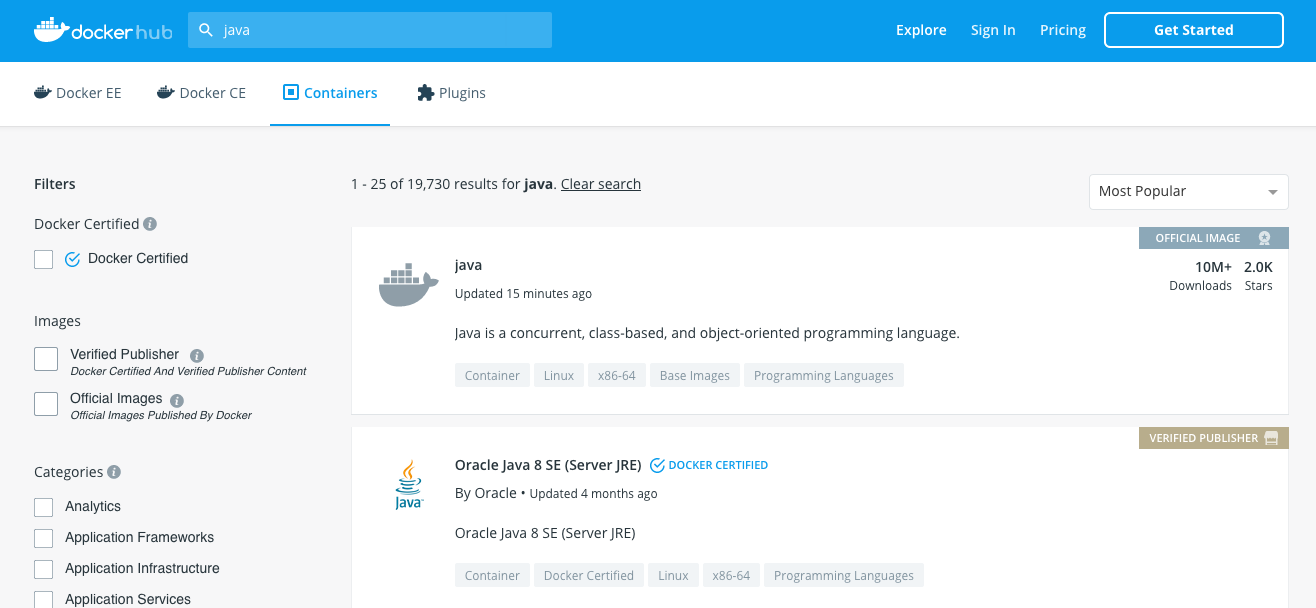This screenshot has height=608, width=1316.
Task: Tick the Application Services checkbox
Action: (44, 599)
